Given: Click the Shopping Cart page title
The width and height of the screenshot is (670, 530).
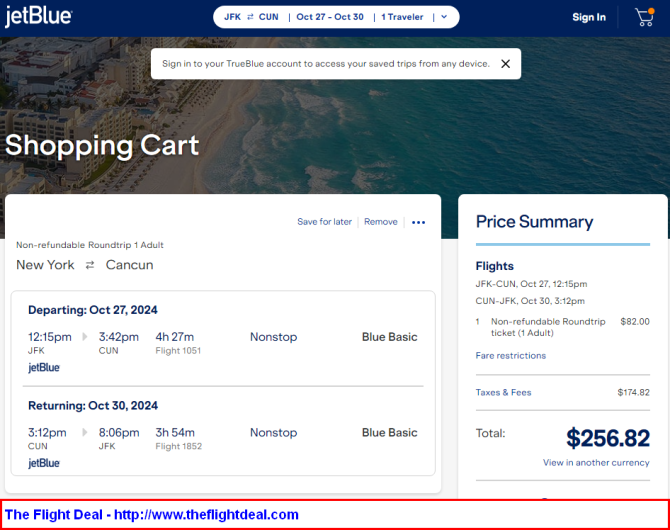Looking at the screenshot, I should (x=102, y=145).
